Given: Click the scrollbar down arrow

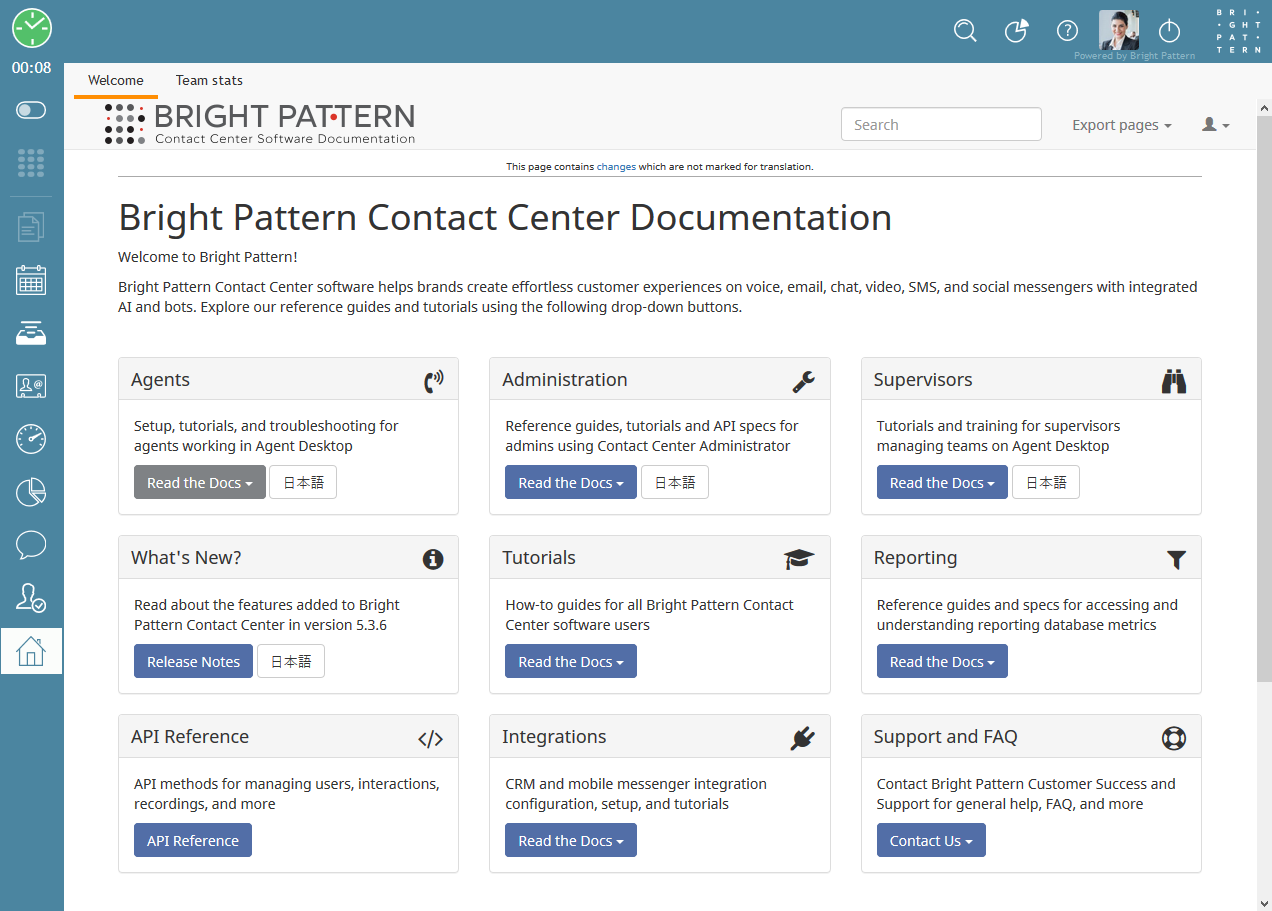Looking at the screenshot, I should pos(1264,903).
